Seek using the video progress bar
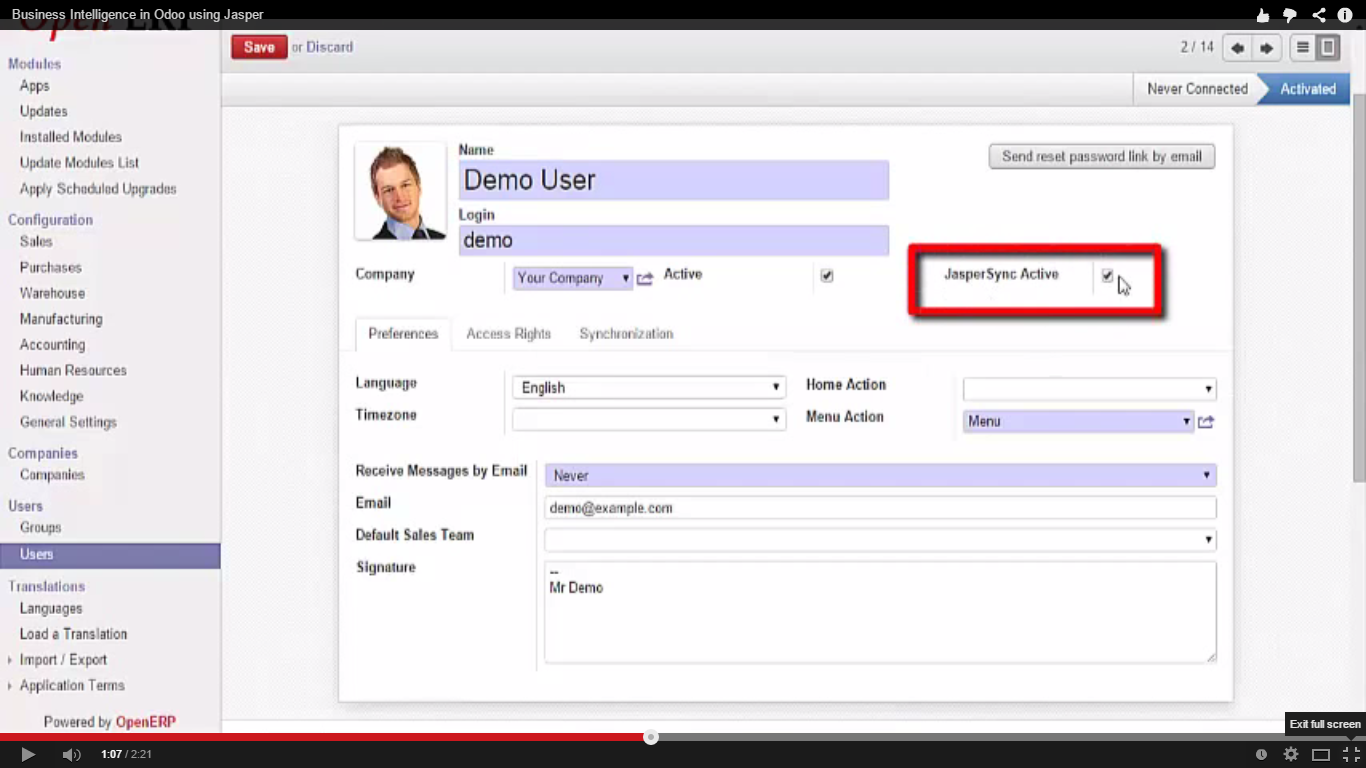Screen dimensions: 1366x768 pyautogui.click(x=683, y=737)
